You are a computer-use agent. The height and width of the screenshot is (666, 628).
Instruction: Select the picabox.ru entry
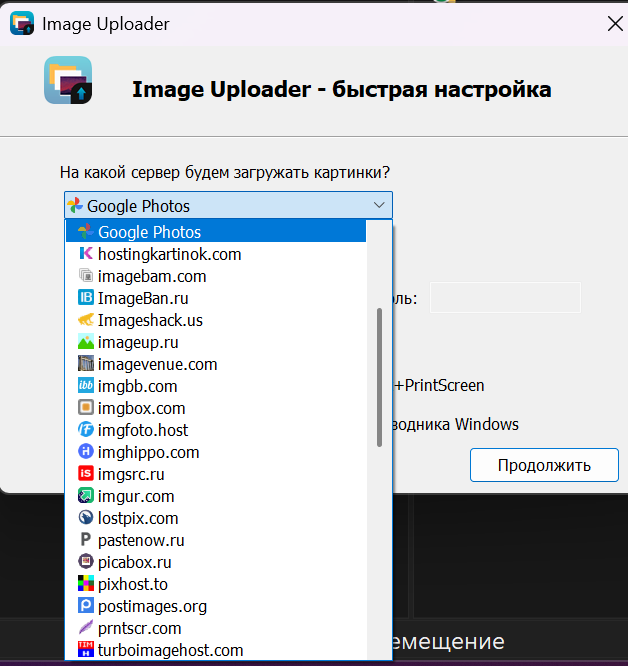click(216, 562)
